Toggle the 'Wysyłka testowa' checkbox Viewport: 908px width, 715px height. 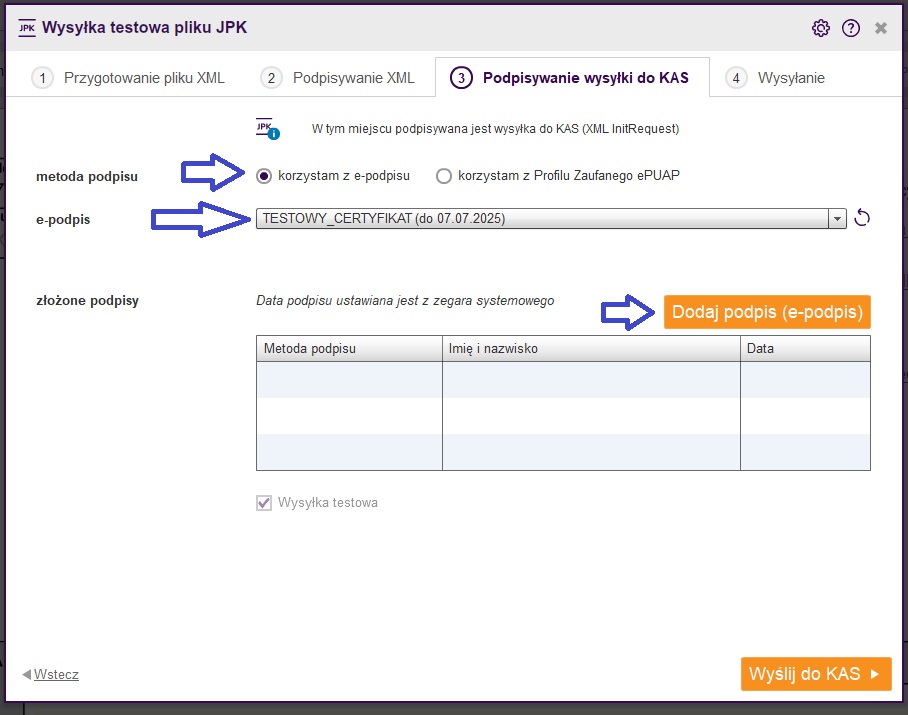(264, 503)
